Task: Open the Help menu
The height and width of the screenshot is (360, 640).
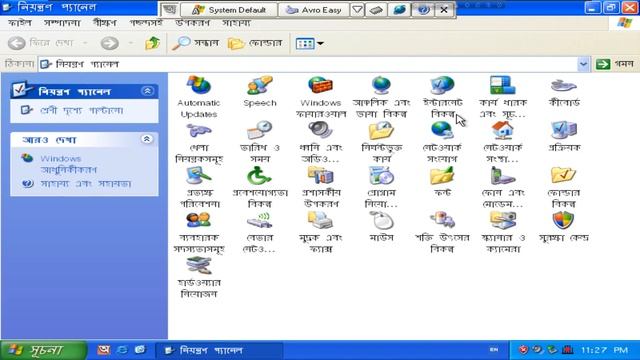Action: tap(236, 23)
